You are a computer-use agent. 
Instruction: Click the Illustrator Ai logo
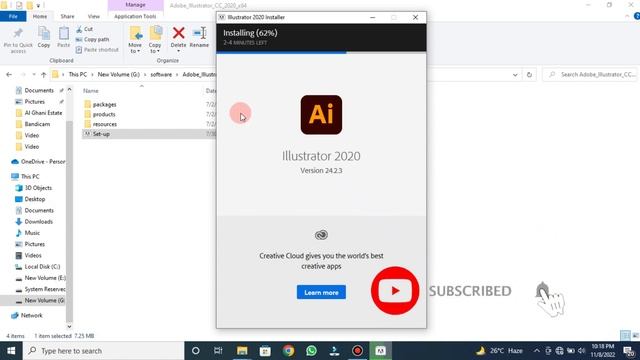(321, 115)
